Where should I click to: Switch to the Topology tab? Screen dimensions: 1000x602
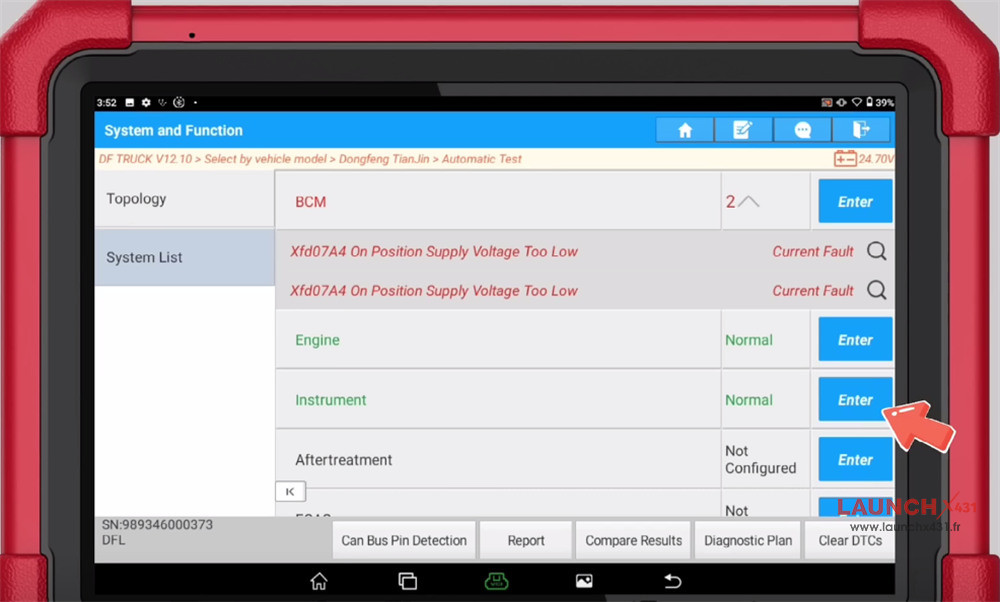(184, 198)
